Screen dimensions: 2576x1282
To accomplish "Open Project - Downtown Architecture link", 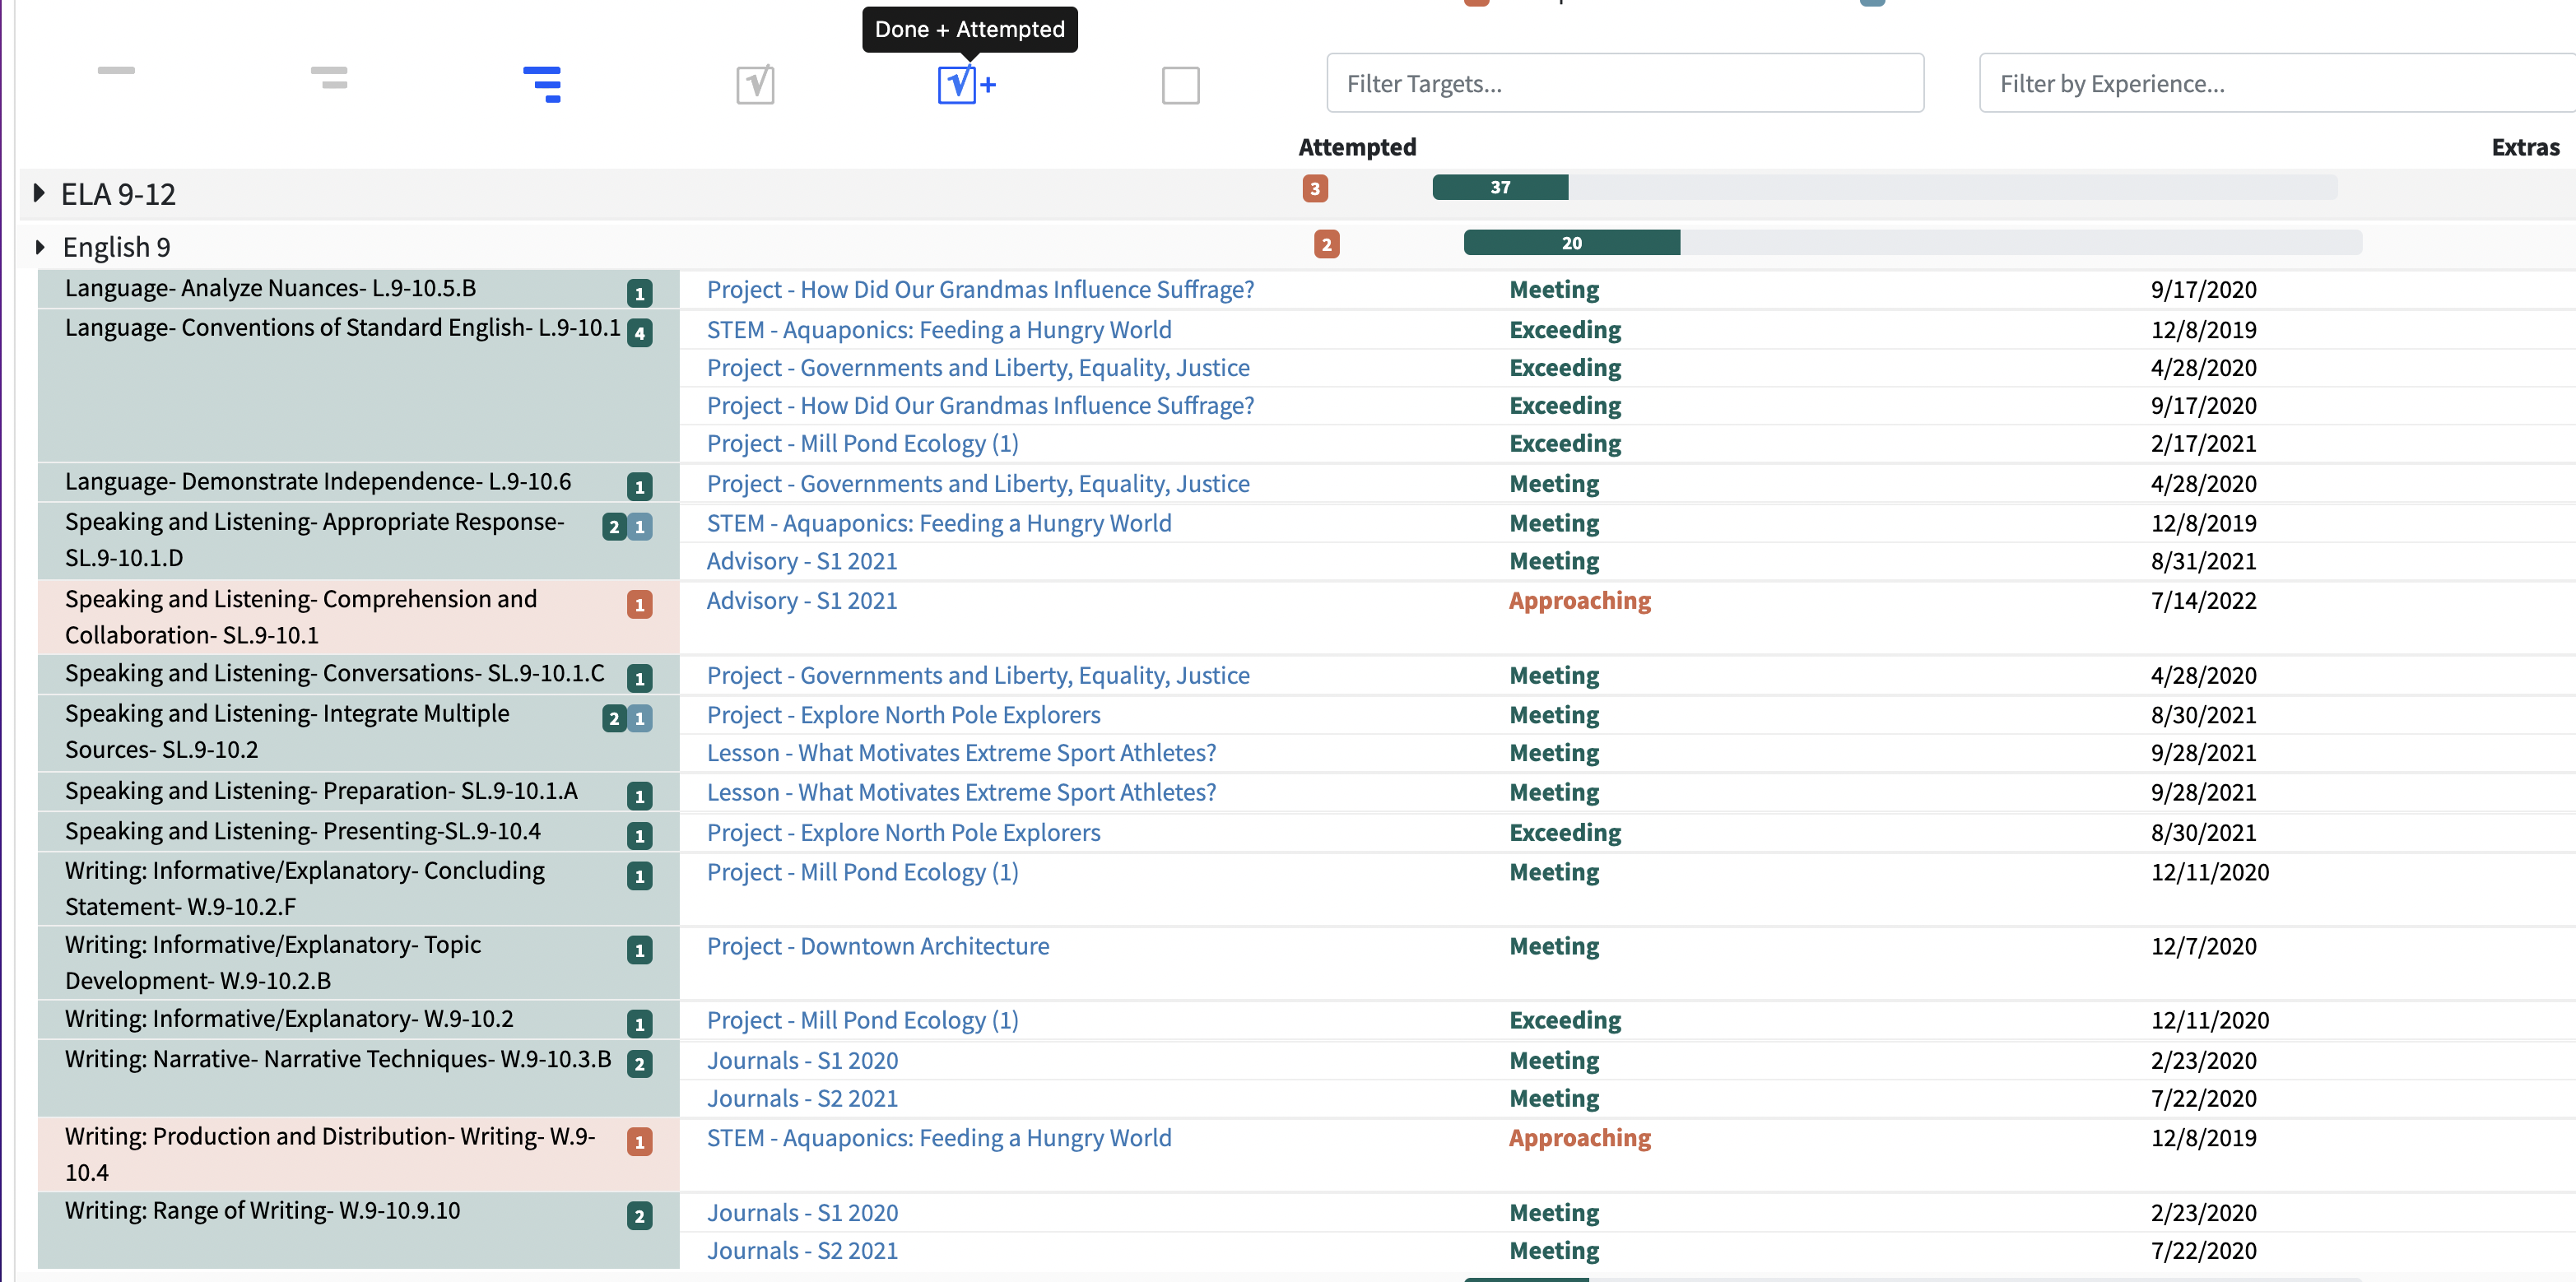I will 877,946.
